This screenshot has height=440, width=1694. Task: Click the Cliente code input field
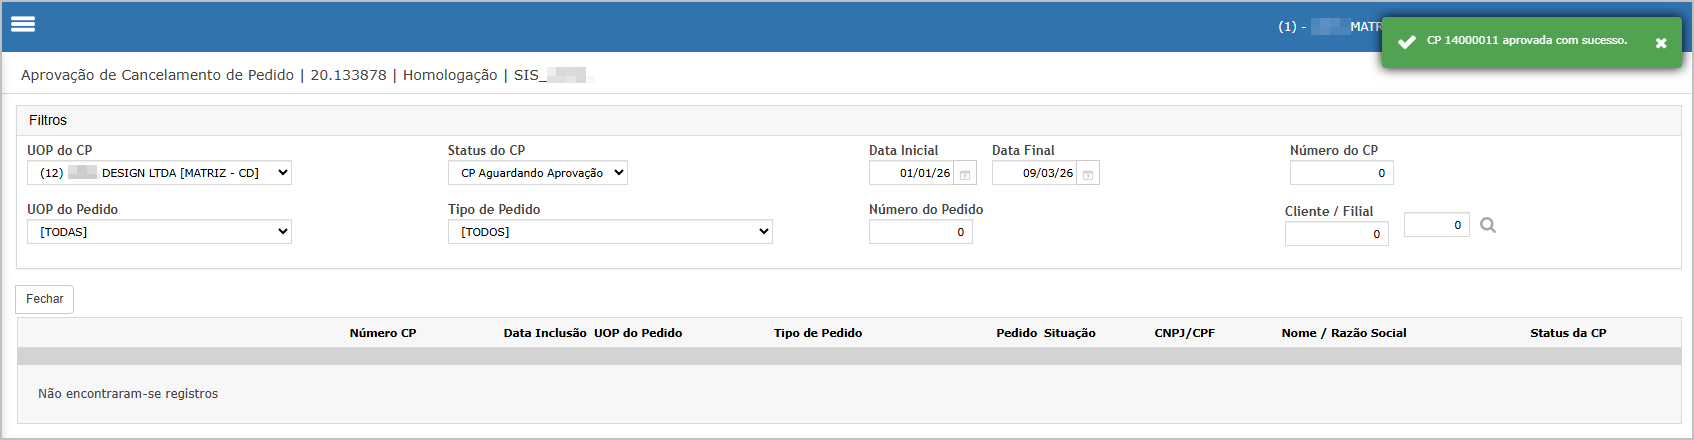1336,234
